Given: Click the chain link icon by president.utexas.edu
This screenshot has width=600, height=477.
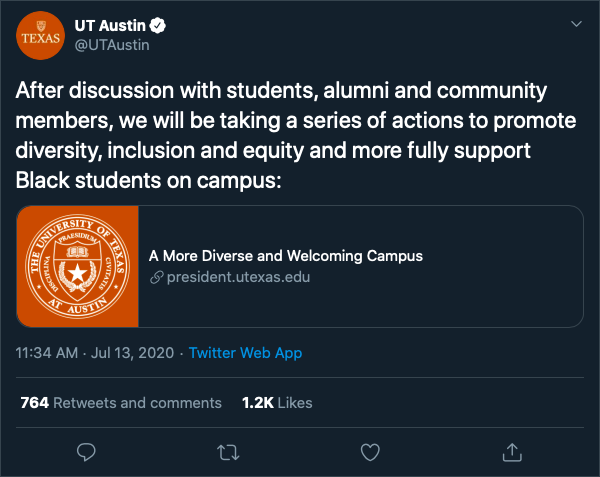Looking at the screenshot, I should (x=157, y=277).
